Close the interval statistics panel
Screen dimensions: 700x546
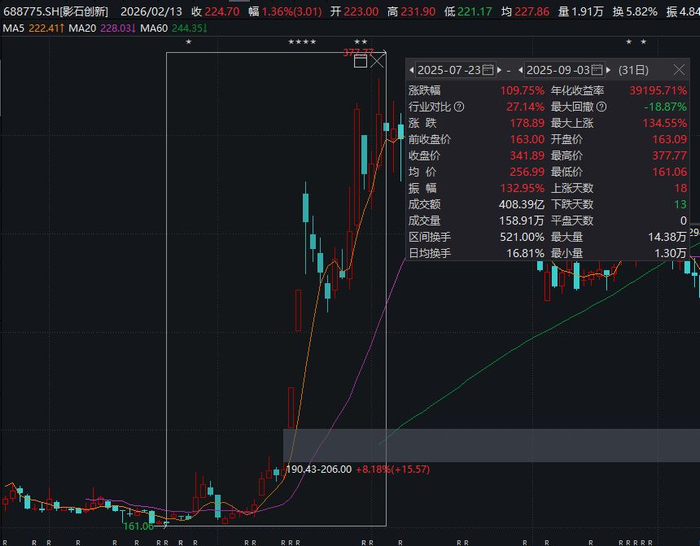click(x=679, y=70)
